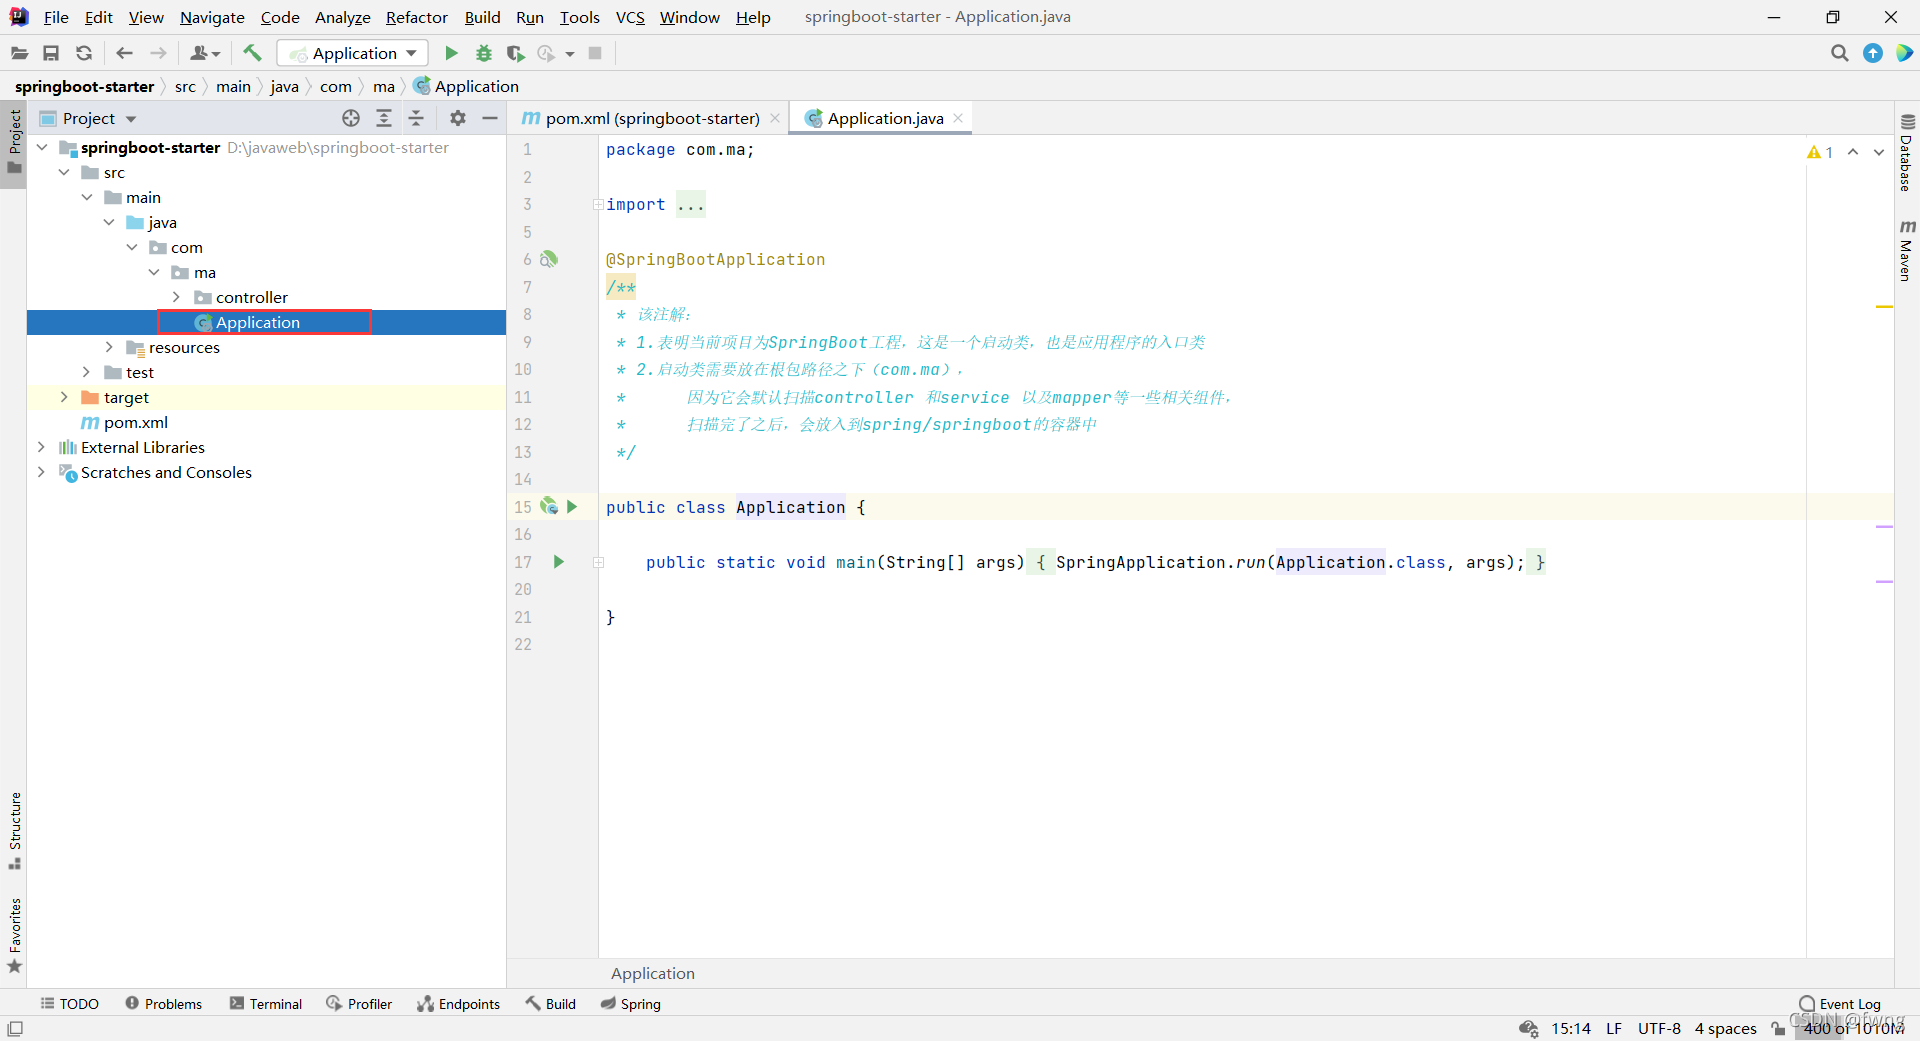Debug Application with the bug icon
The width and height of the screenshot is (1920, 1041).
(x=484, y=53)
